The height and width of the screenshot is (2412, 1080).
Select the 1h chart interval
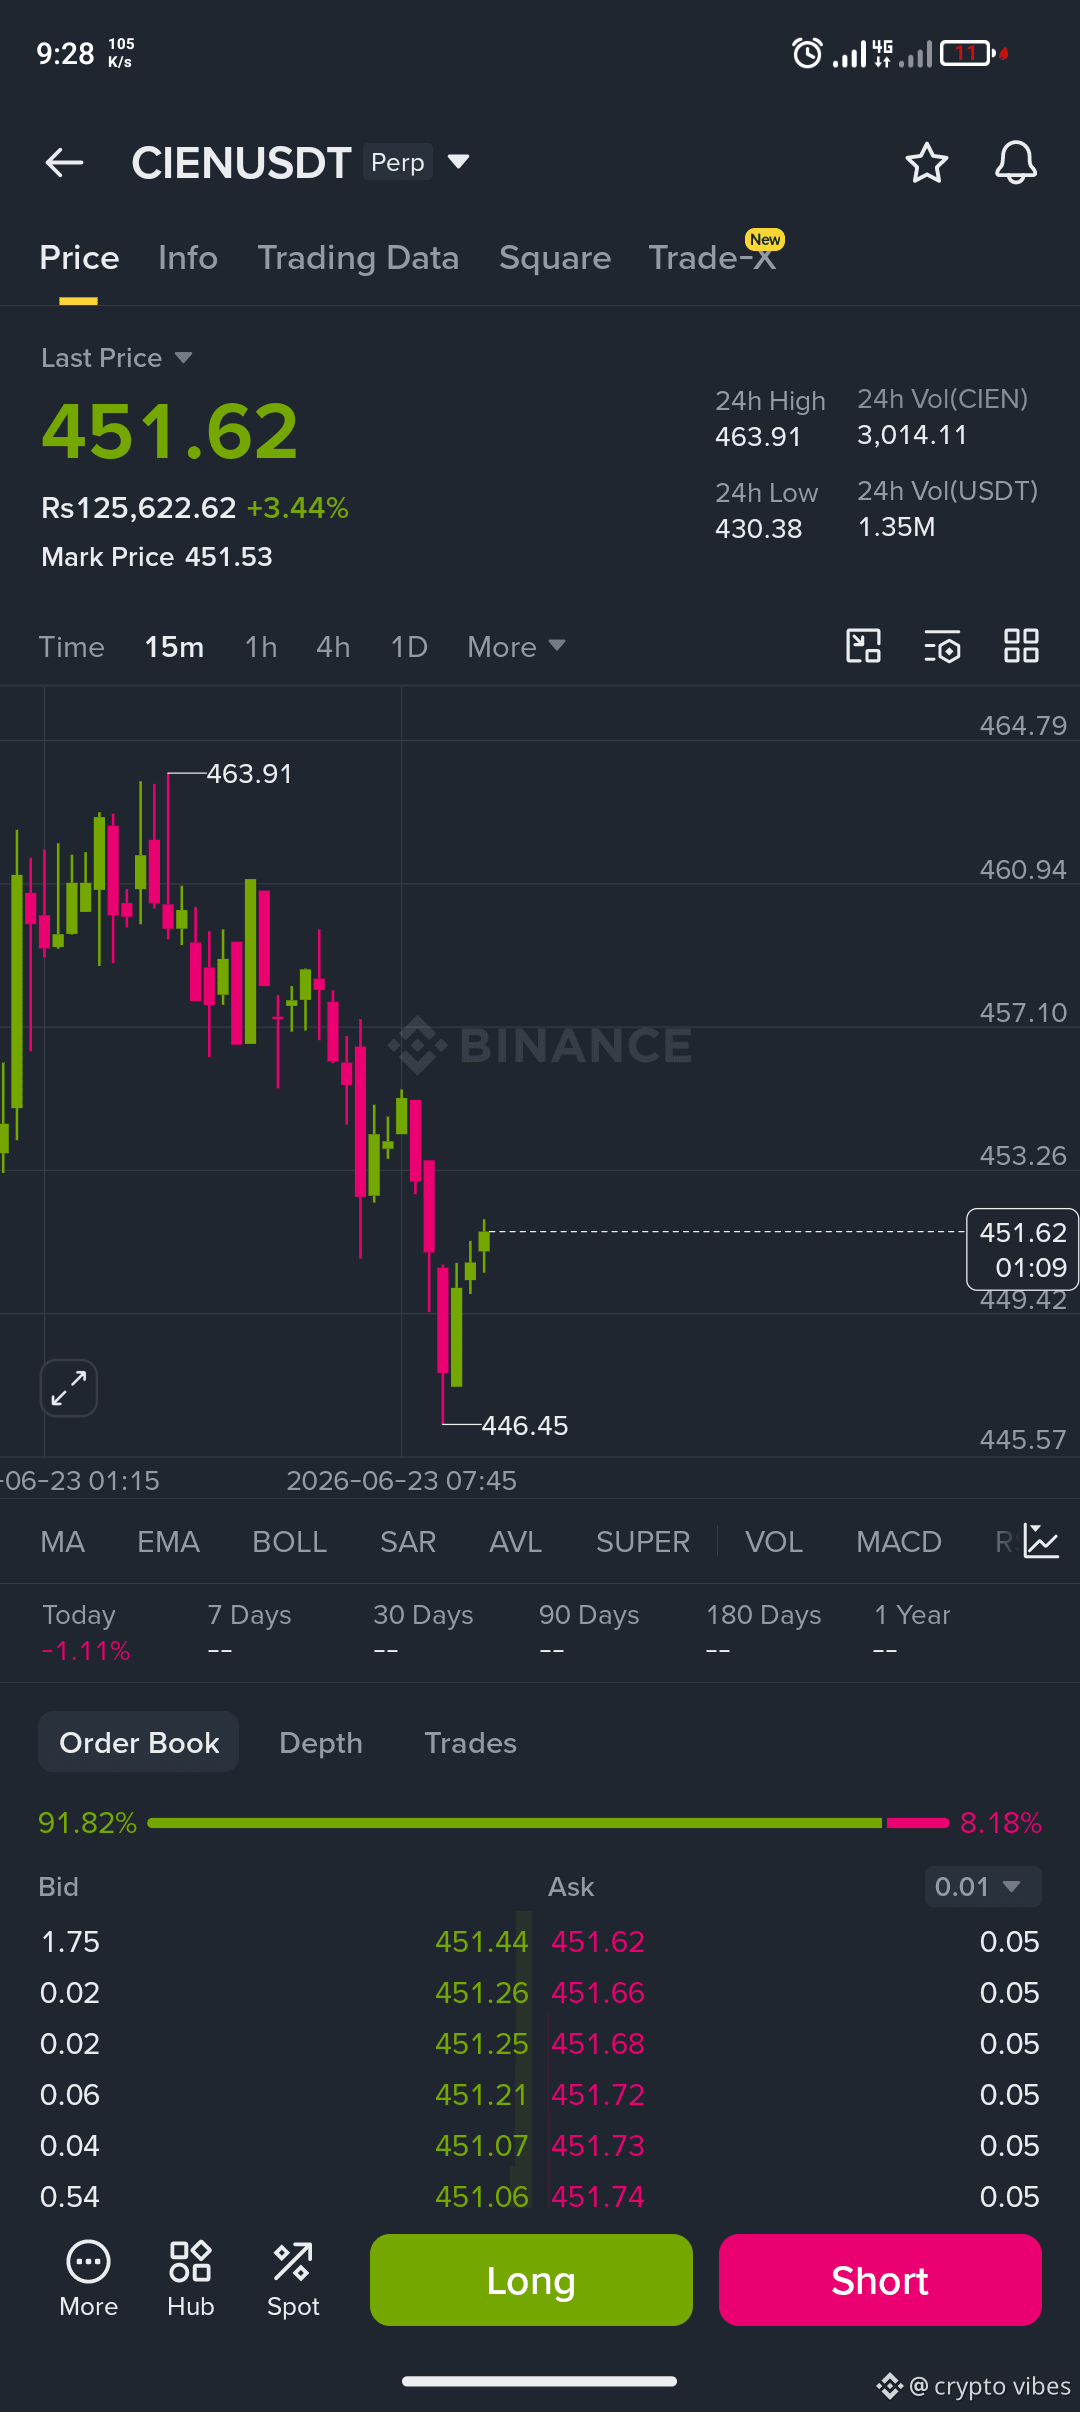pyautogui.click(x=261, y=647)
